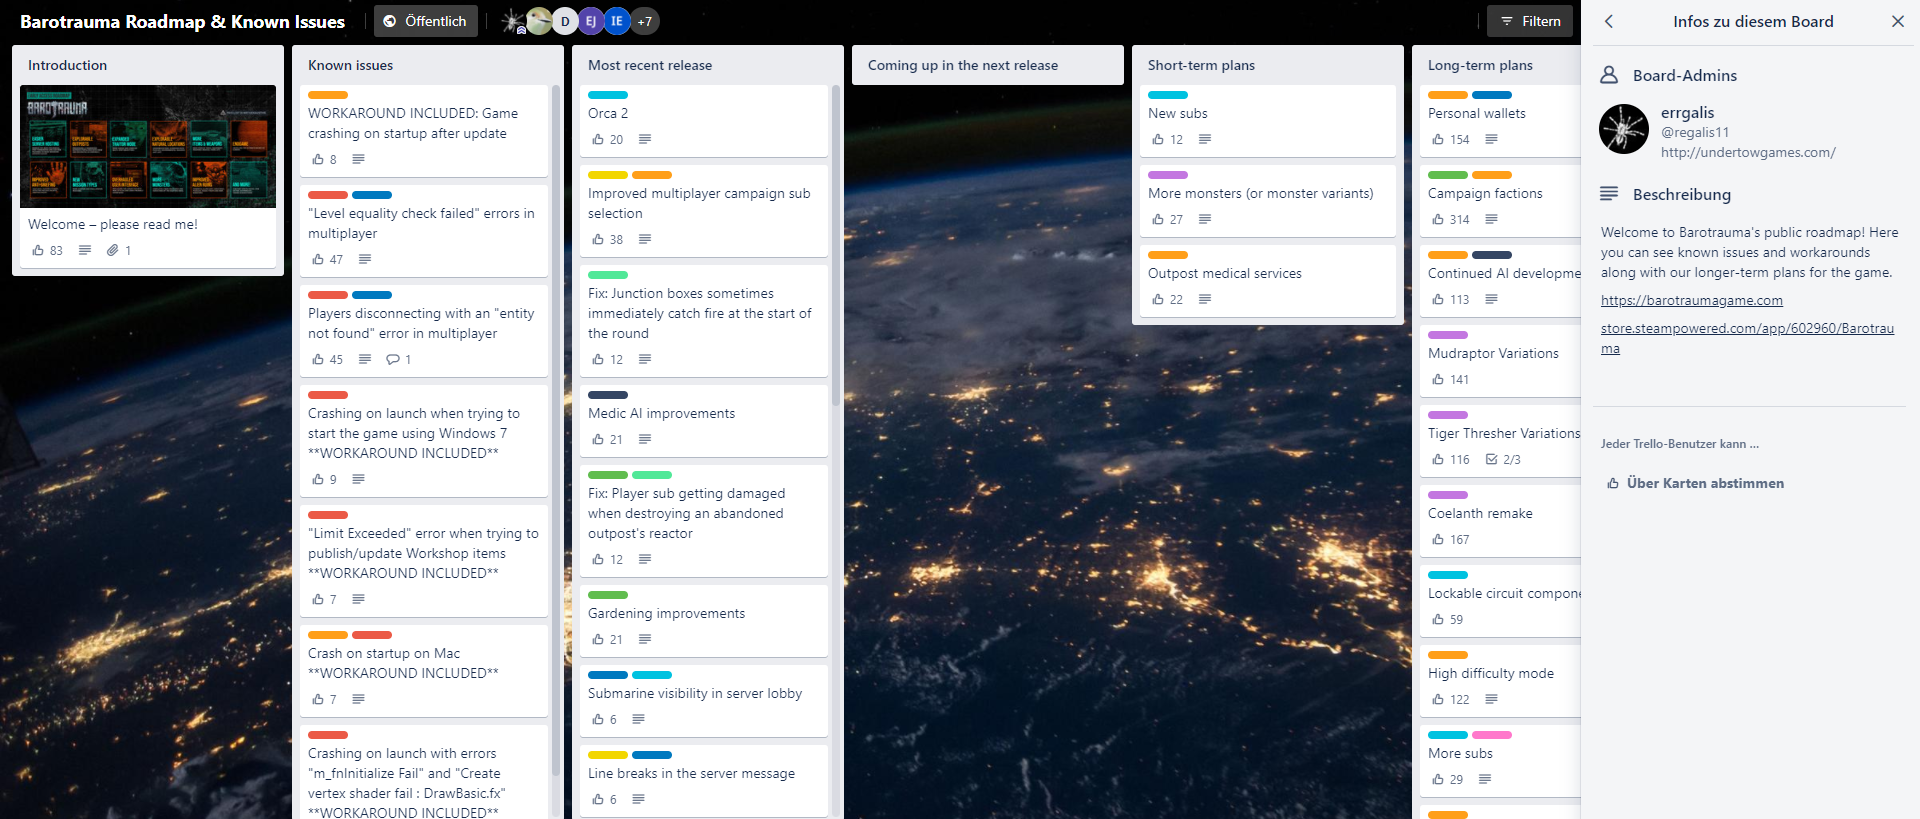Open the undertowgames.com link under errgalis
This screenshot has width=1920, height=819.
tap(1748, 152)
